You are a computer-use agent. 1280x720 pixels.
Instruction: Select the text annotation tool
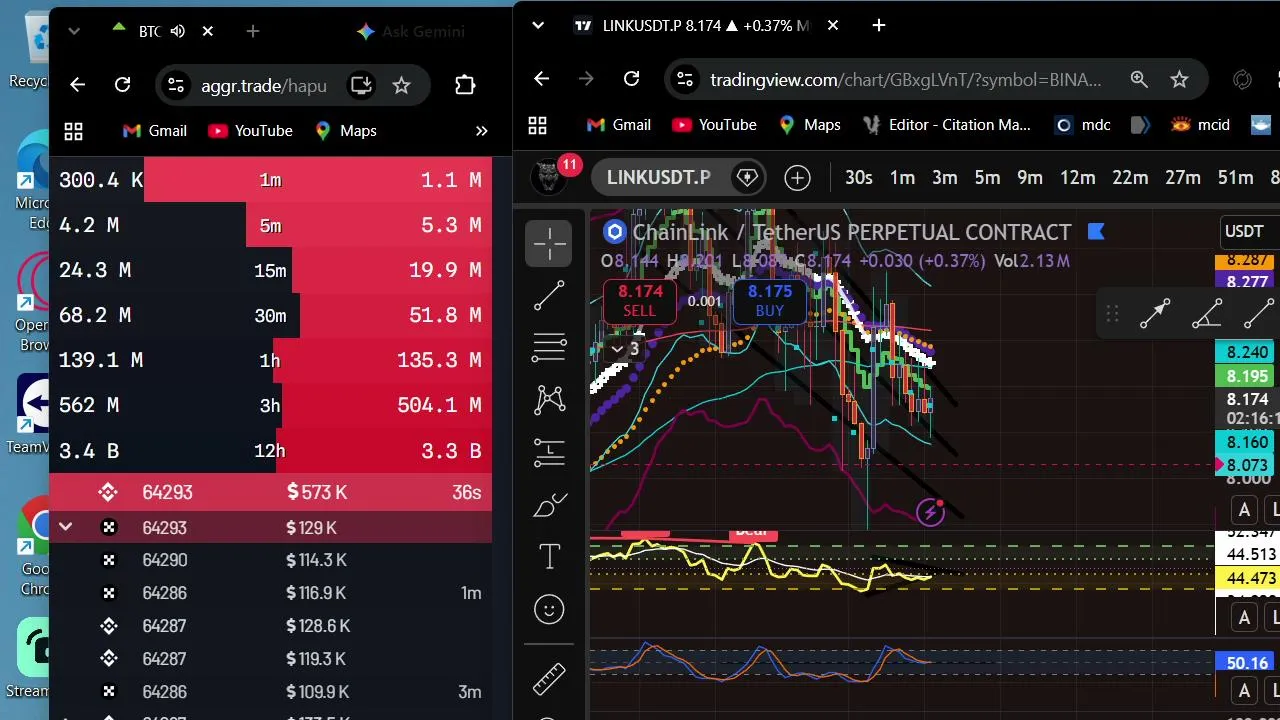tap(549, 557)
